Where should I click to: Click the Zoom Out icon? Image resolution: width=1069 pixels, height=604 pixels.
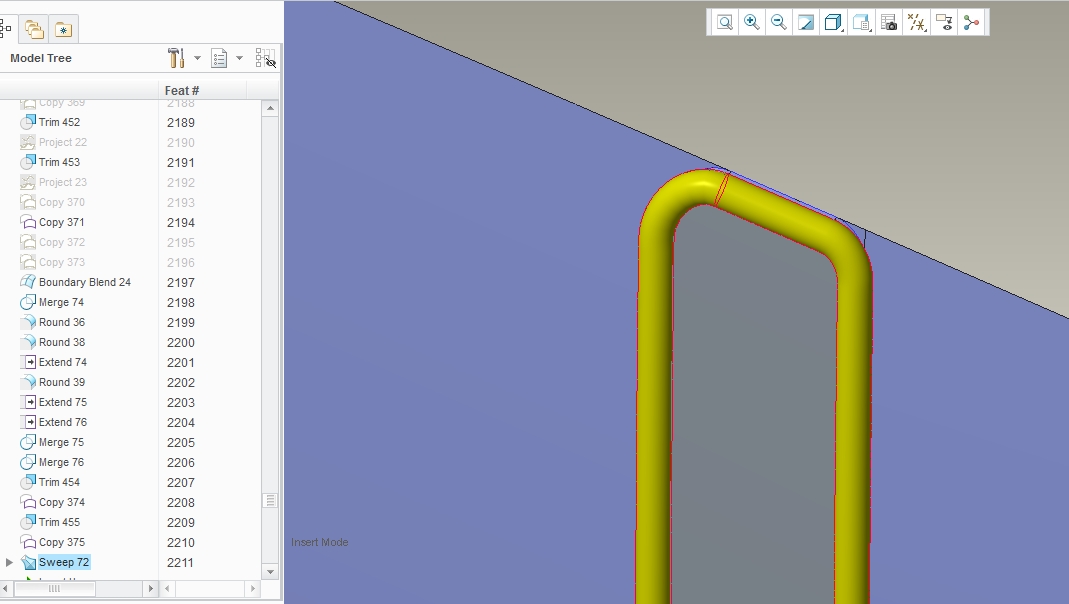(779, 22)
